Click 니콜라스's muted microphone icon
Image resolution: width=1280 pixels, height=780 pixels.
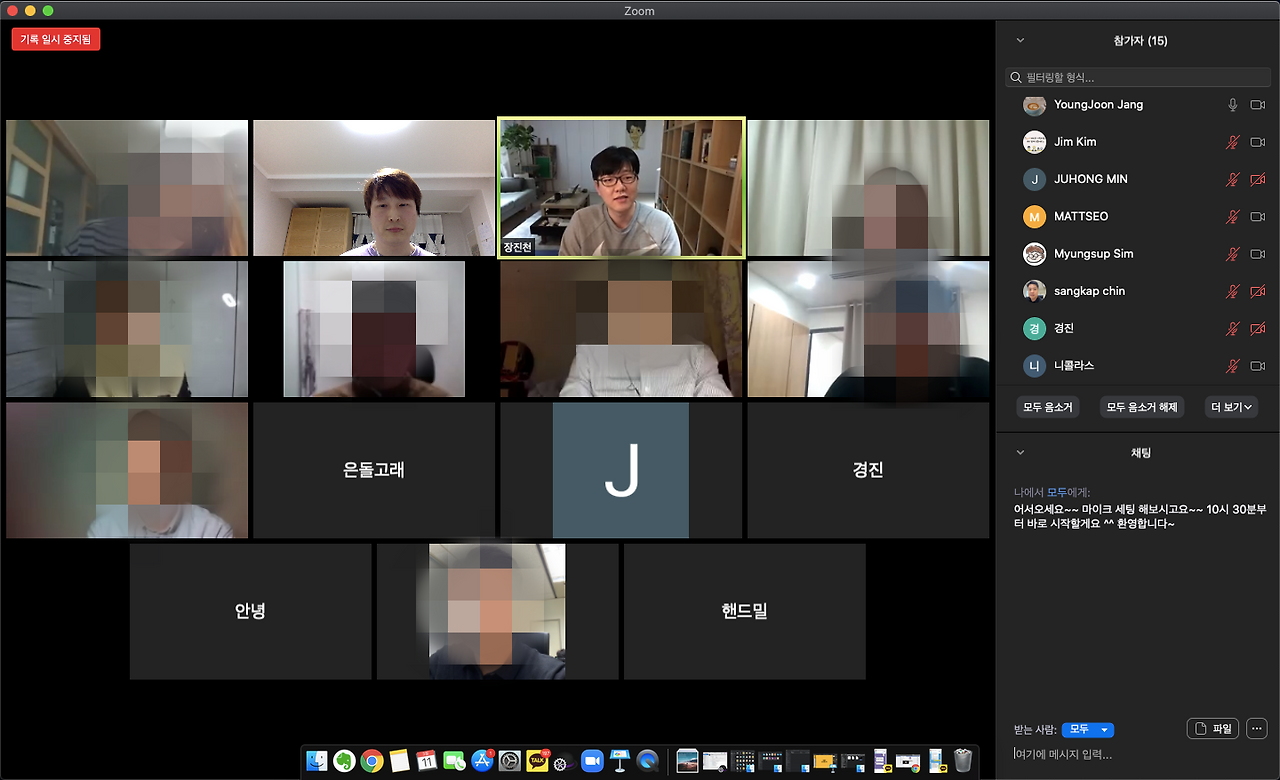pos(1232,365)
